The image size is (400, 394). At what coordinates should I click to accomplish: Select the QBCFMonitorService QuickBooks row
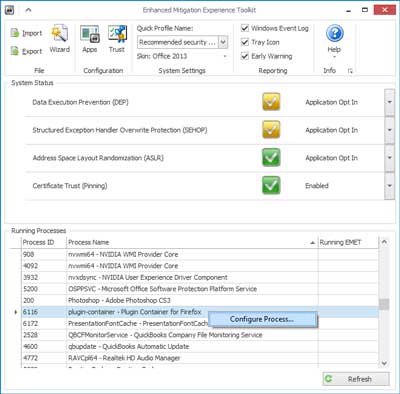click(200, 335)
